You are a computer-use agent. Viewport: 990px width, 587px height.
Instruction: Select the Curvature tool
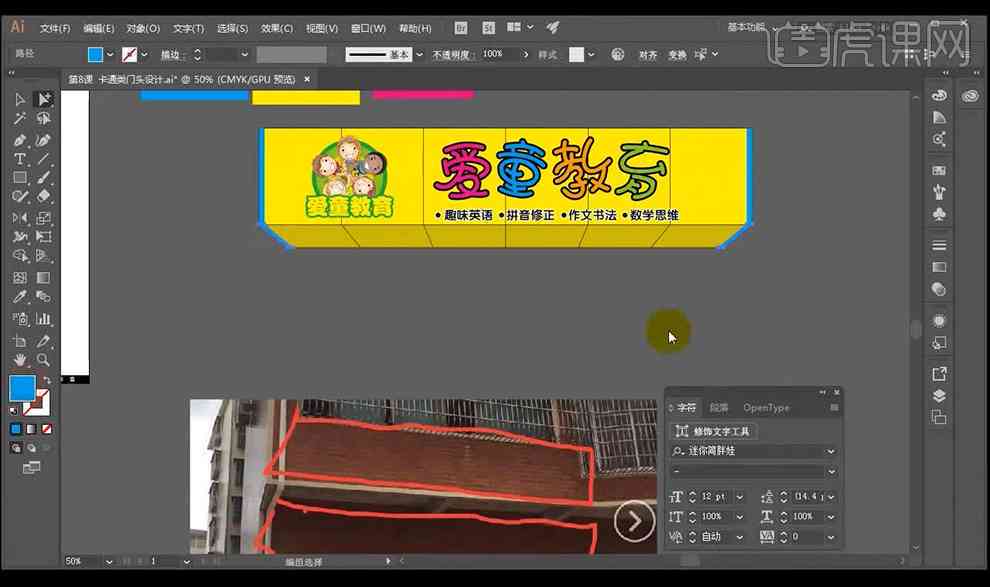click(x=44, y=140)
